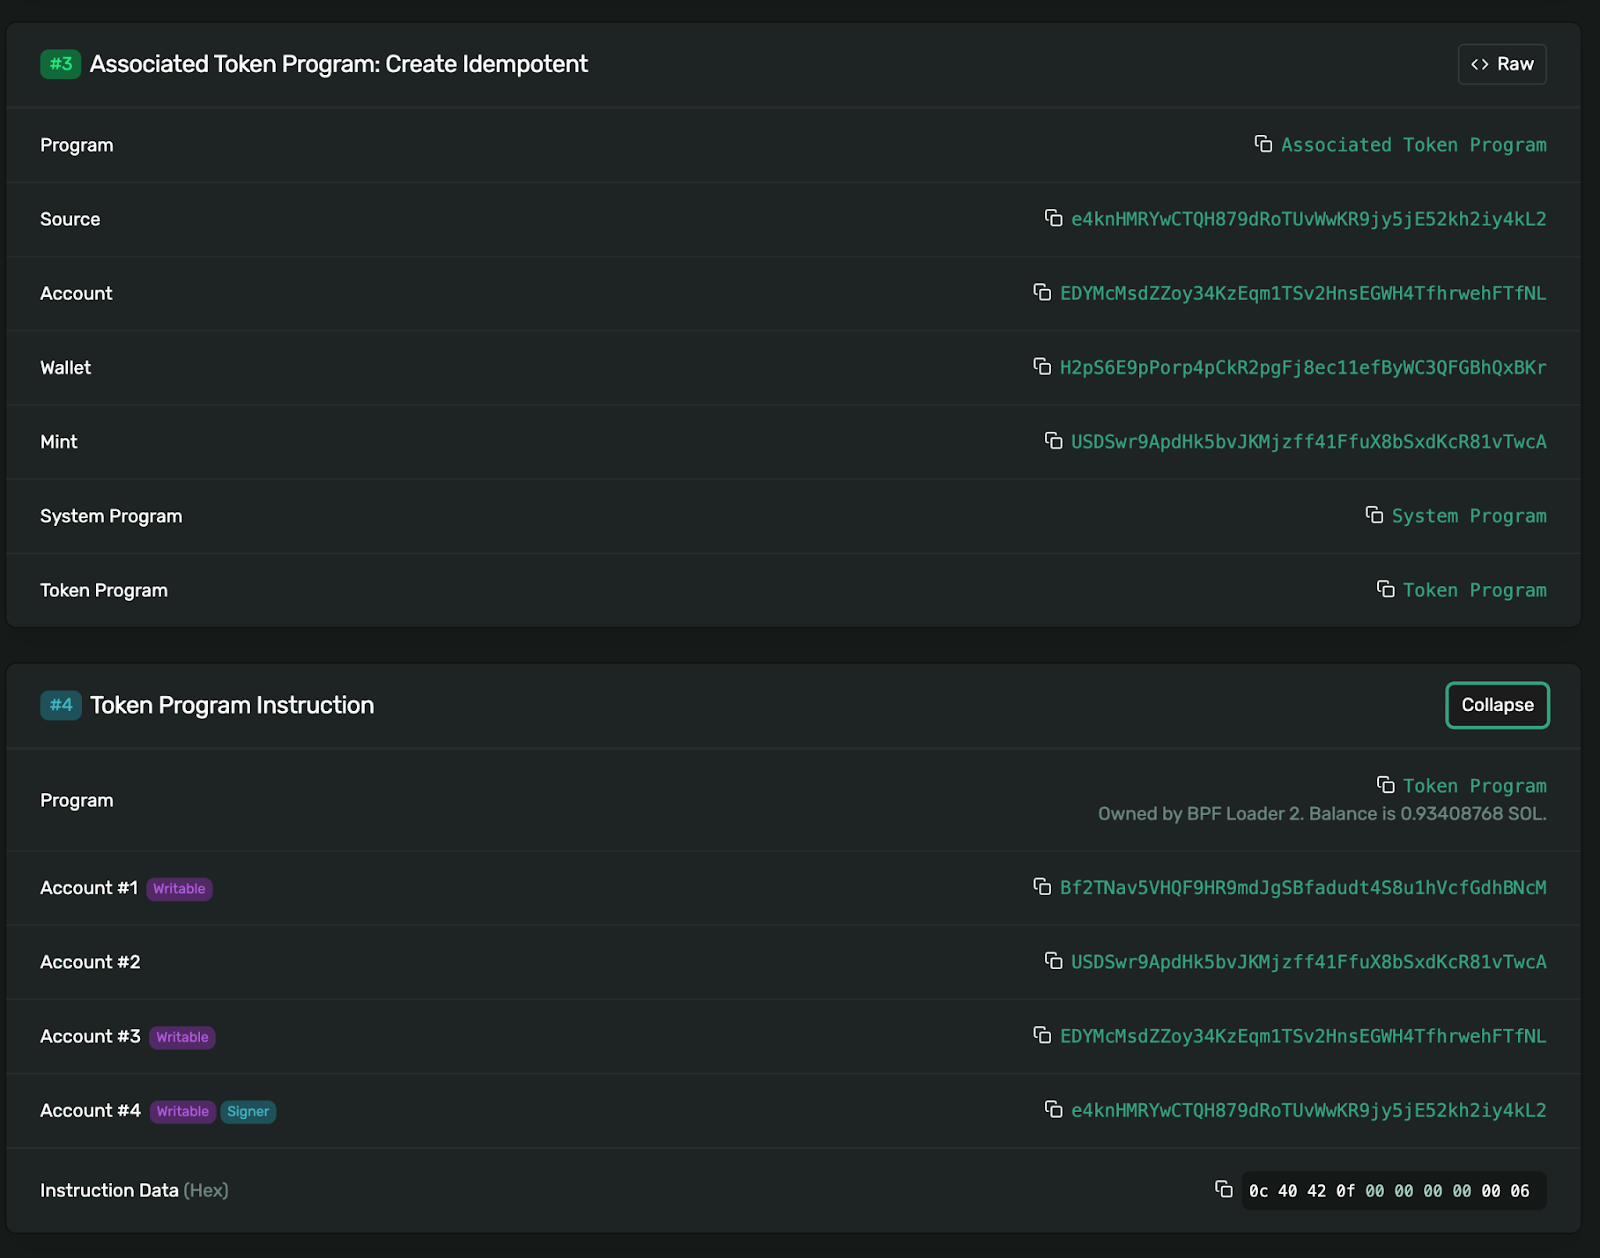The image size is (1600, 1258).
Task: Copy the Account #1 address Bf2TNav5
Action: pyautogui.click(x=1042, y=886)
